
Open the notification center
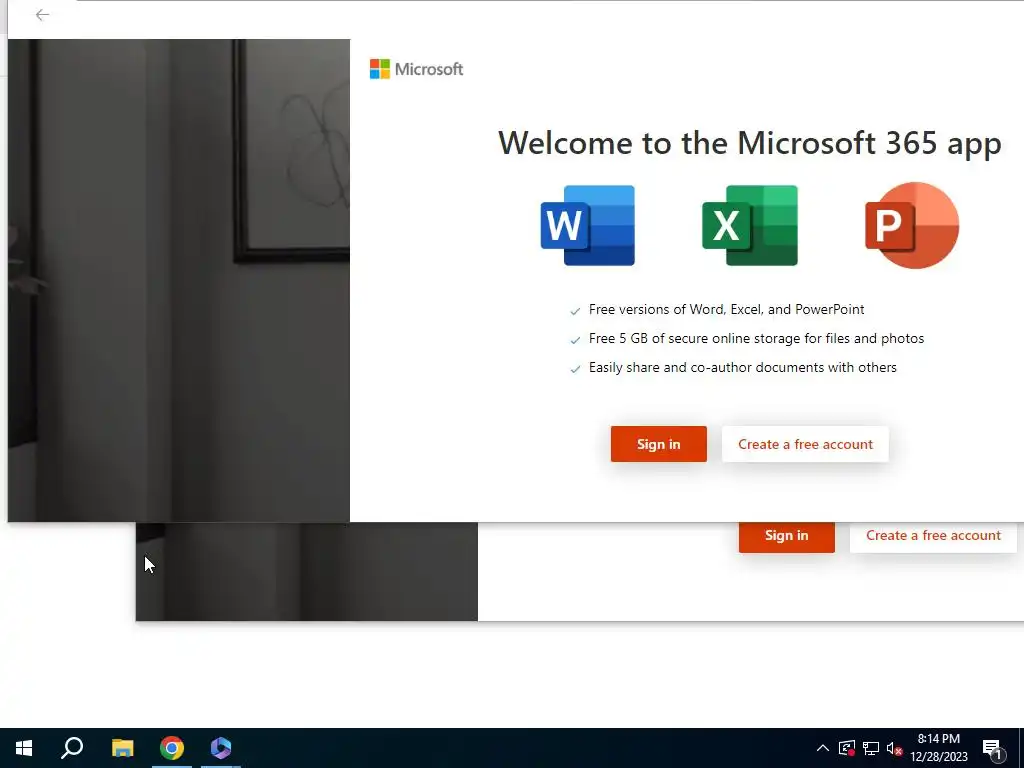pyautogui.click(x=992, y=749)
